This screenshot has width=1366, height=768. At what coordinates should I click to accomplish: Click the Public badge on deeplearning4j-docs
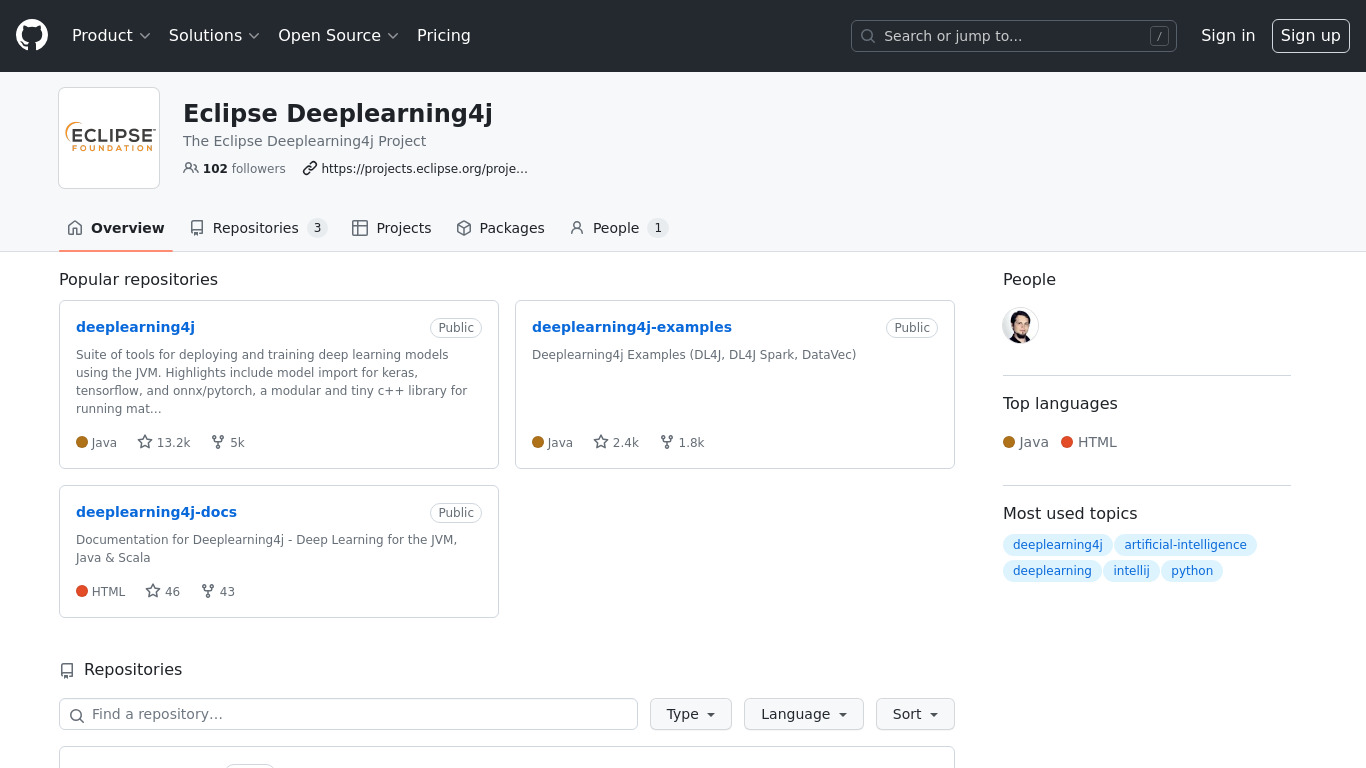(x=456, y=513)
